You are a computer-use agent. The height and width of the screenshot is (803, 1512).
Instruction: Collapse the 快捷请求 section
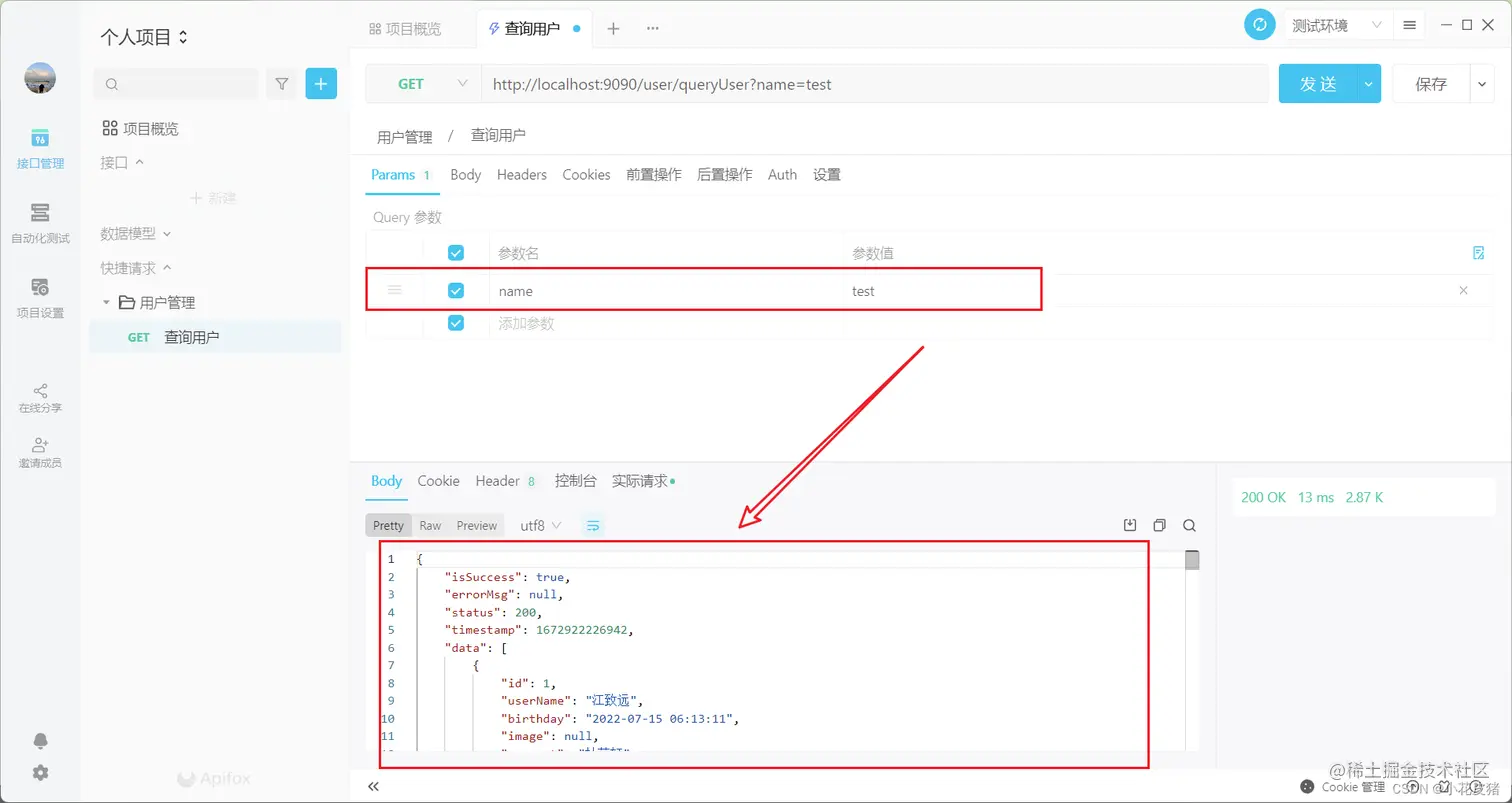click(136, 268)
